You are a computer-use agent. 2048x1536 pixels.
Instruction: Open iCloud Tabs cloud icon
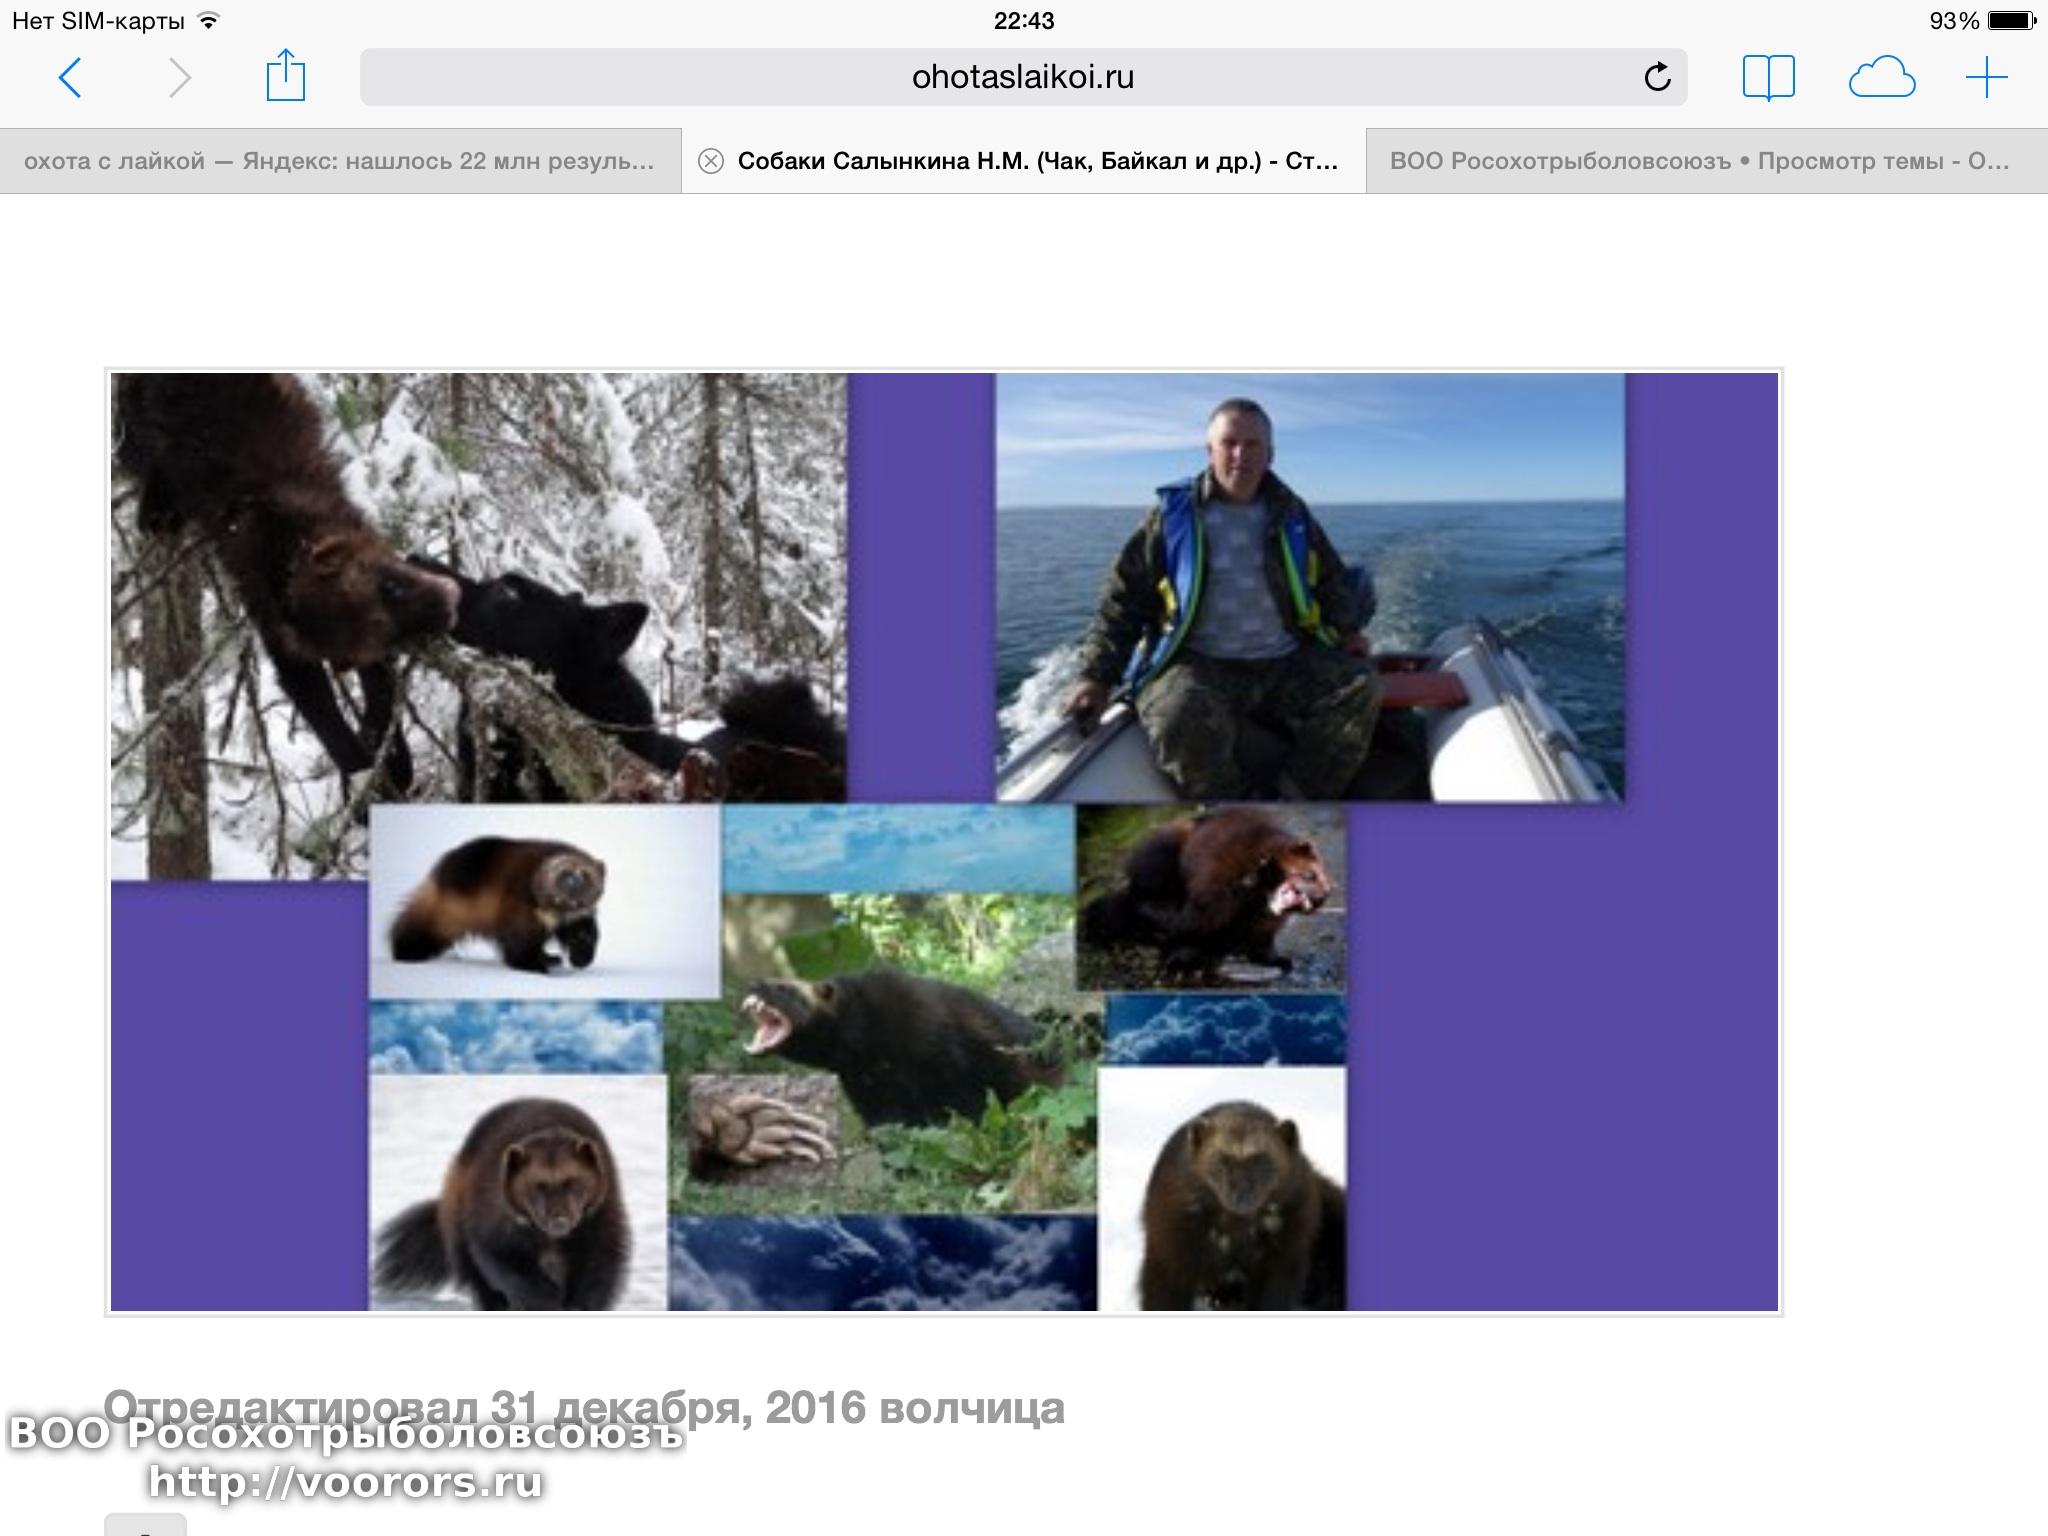pos(1881,78)
